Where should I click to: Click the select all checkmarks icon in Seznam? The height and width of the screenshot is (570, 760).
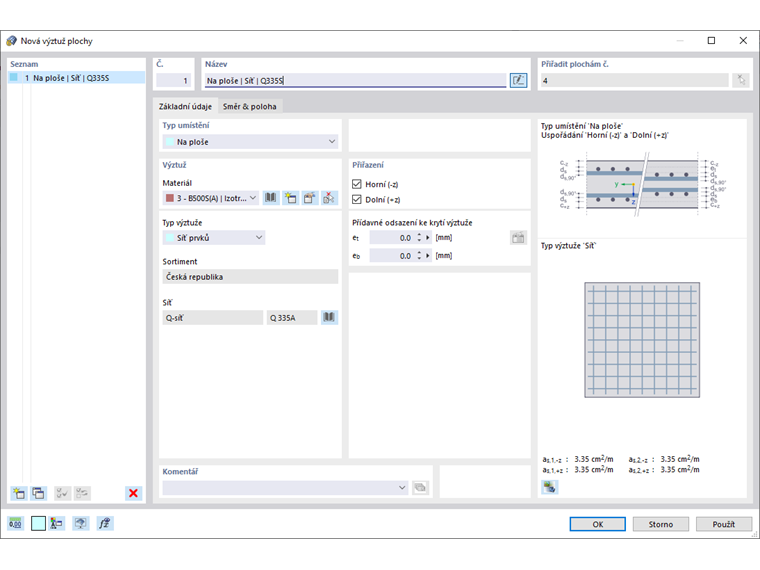[62, 493]
